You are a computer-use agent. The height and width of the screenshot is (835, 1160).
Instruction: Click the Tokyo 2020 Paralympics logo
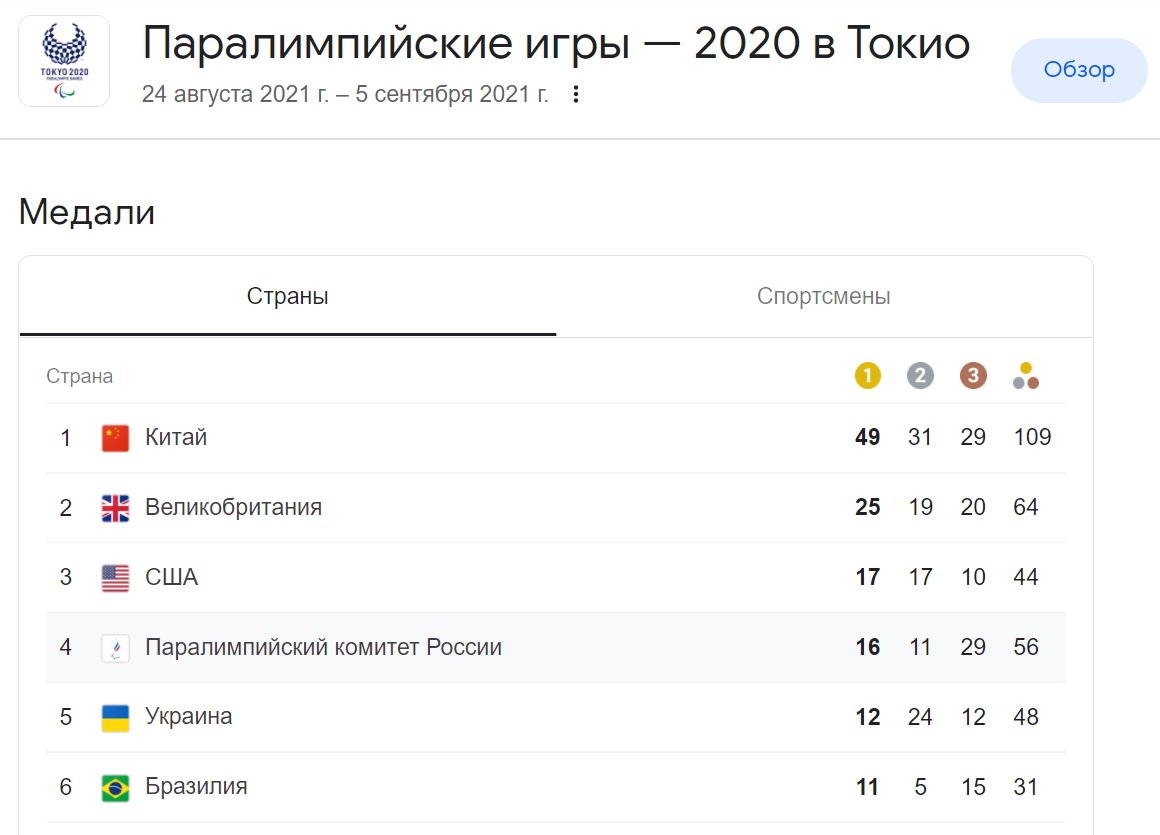(64, 61)
